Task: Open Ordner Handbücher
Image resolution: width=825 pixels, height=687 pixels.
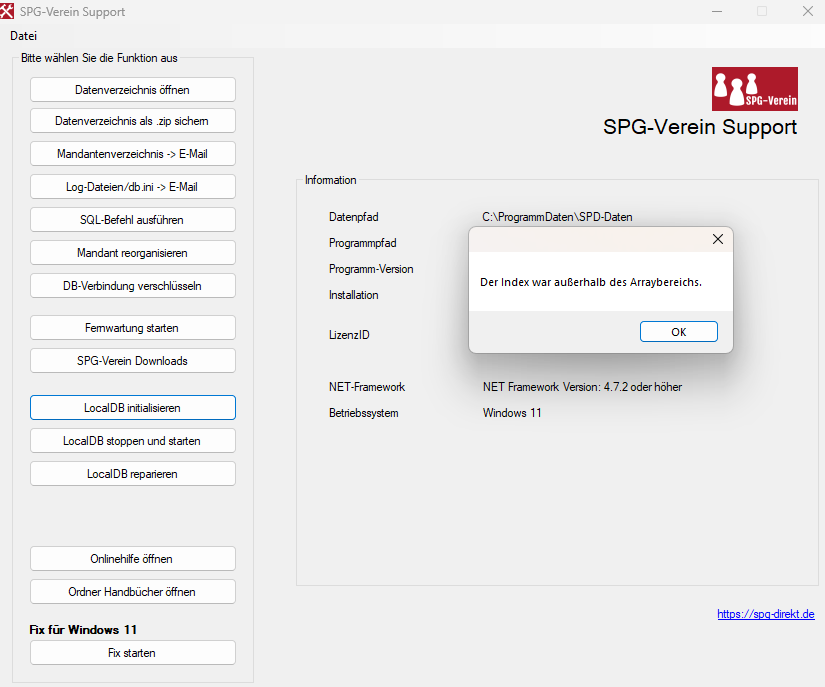Action: point(133,592)
